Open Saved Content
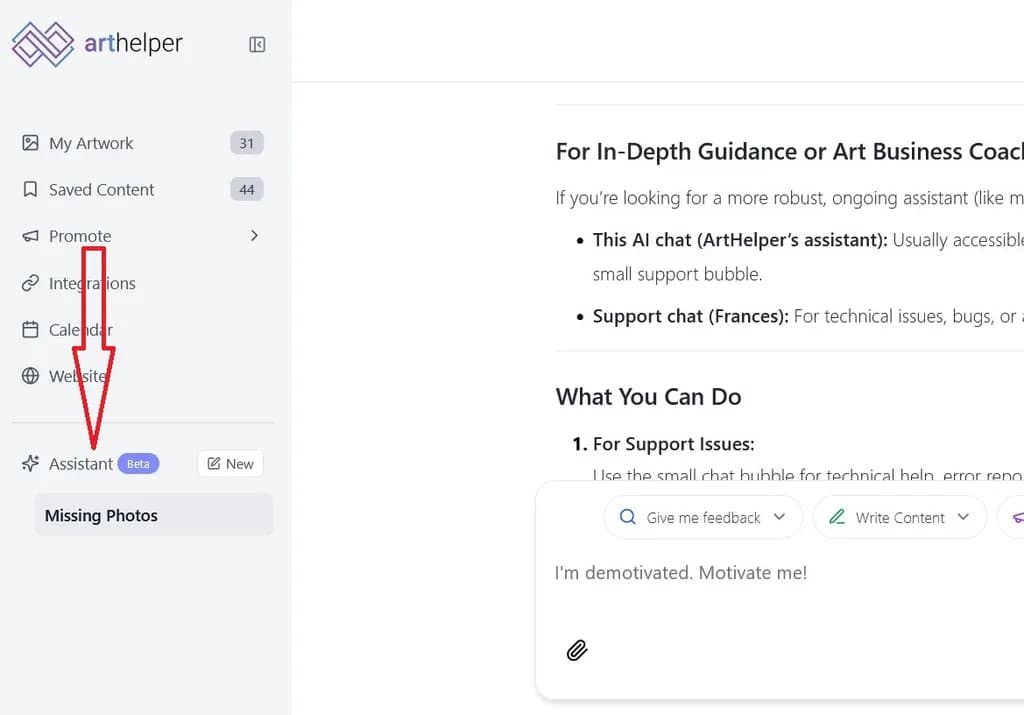The height and width of the screenshot is (715, 1024). (101, 189)
